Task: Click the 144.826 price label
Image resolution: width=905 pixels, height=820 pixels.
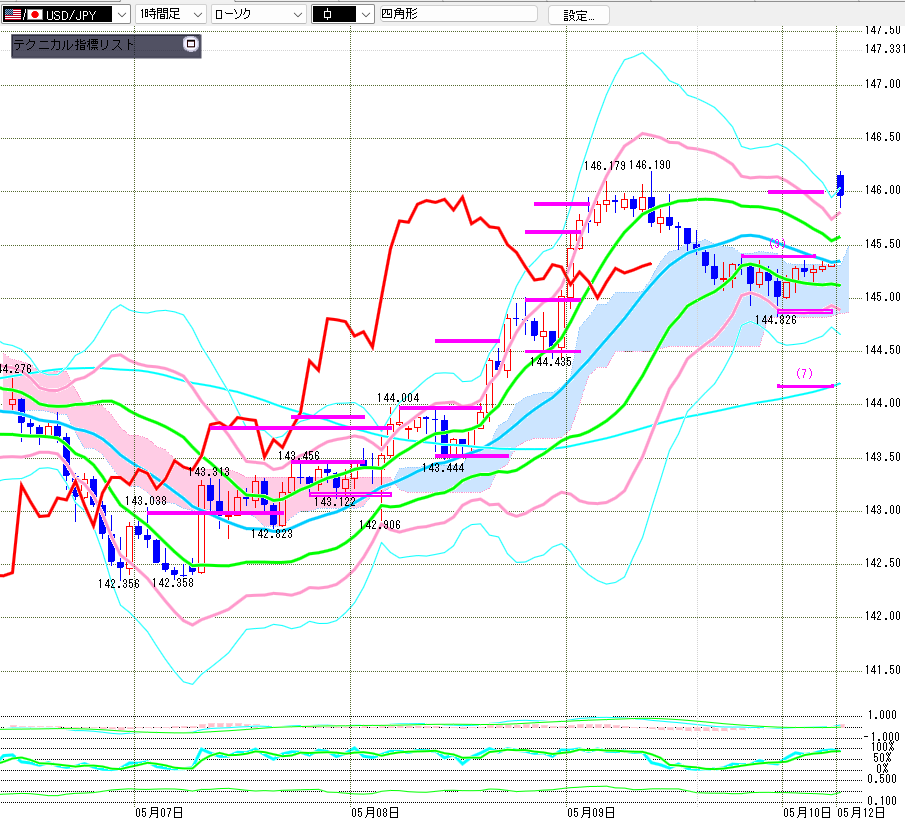Action: [776, 320]
